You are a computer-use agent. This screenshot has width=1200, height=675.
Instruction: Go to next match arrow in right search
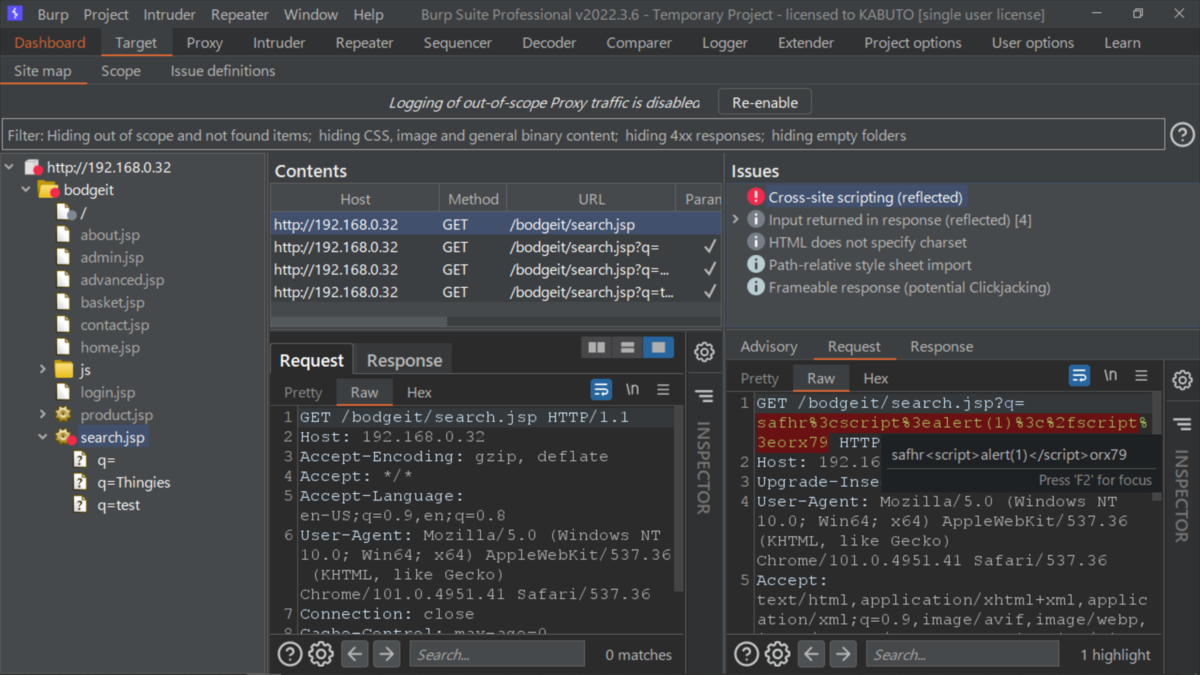tap(844, 654)
